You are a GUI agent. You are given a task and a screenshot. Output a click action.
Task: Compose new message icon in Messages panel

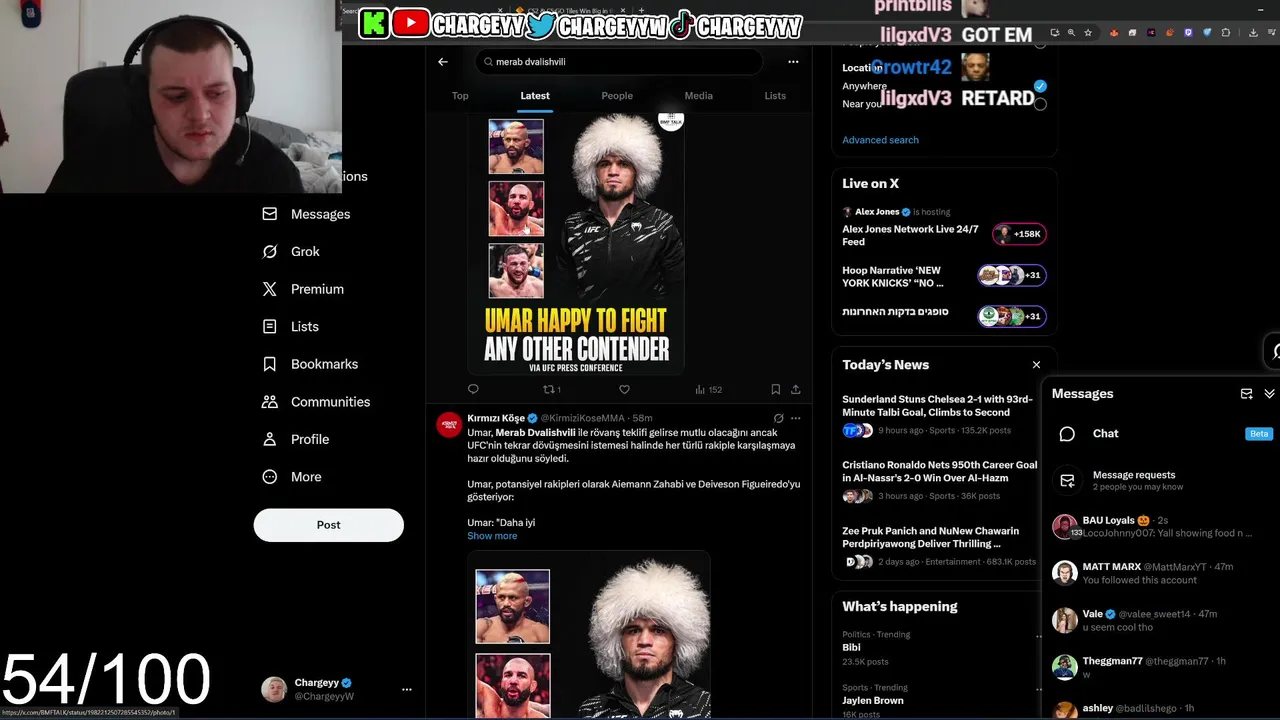tap(1247, 394)
